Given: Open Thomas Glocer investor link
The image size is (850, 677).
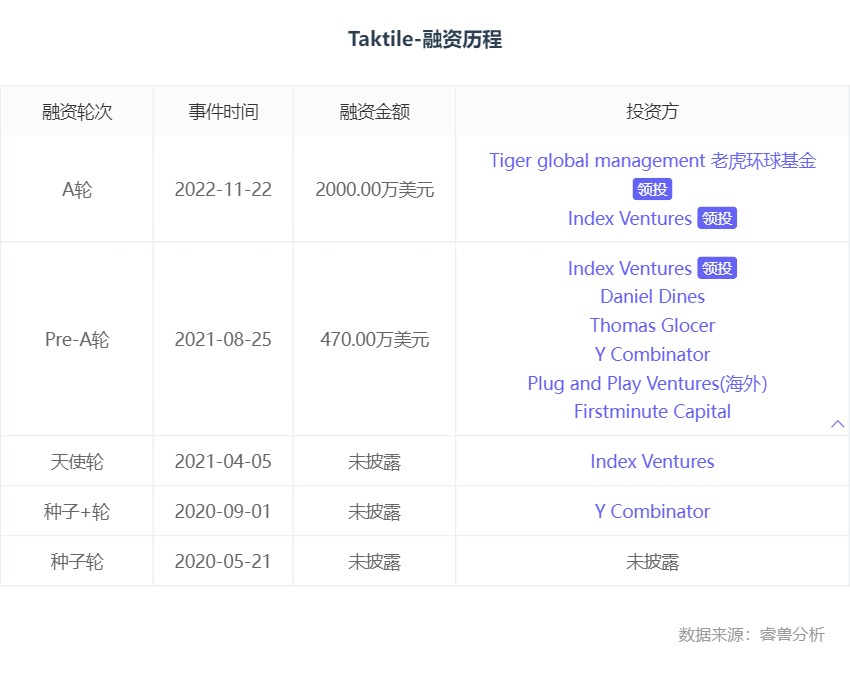Looking at the screenshot, I should (x=652, y=325).
